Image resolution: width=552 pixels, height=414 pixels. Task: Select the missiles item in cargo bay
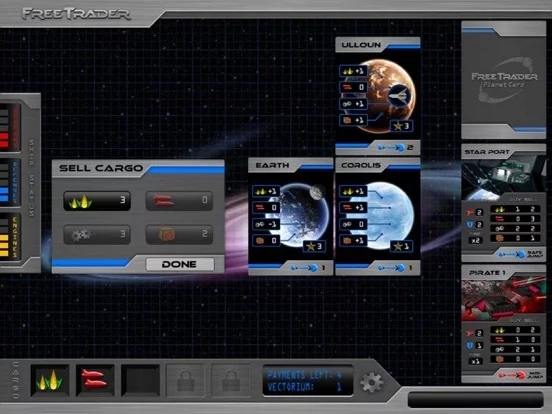pyautogui.click(x=95, y=381)
